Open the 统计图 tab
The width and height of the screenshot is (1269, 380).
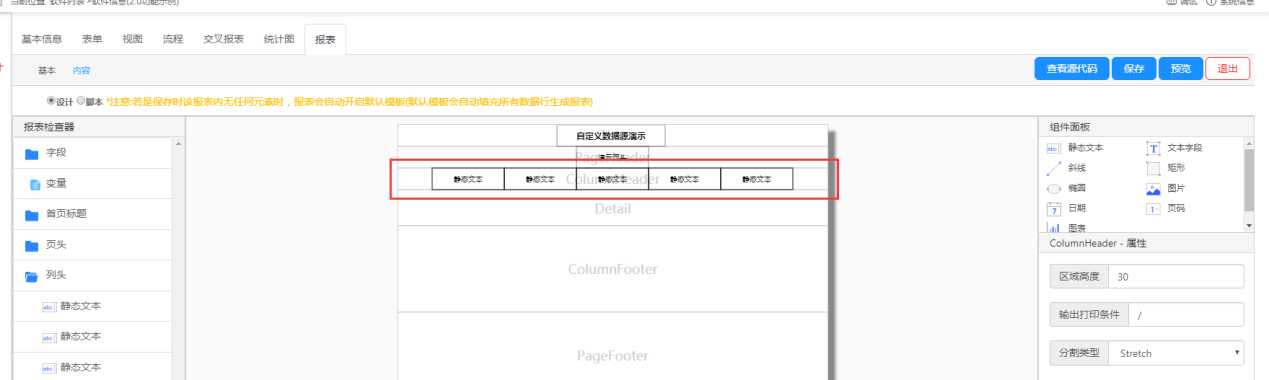[279, 39]
